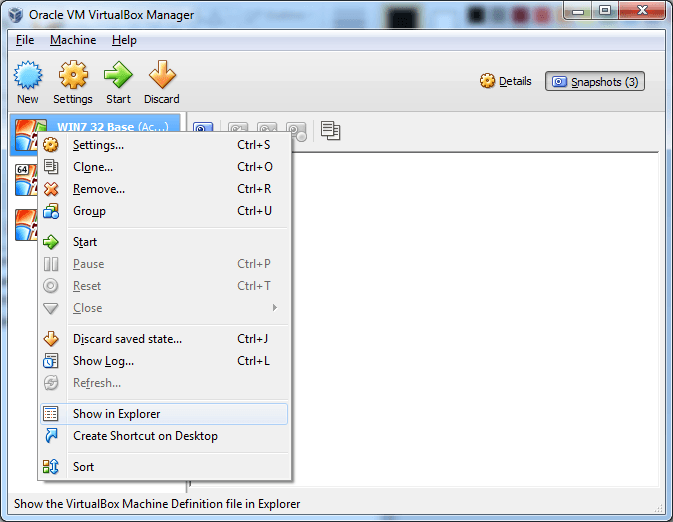Open Settings from the main toolbar
This screenshot has height=522, width=673.
pos(73,82)
